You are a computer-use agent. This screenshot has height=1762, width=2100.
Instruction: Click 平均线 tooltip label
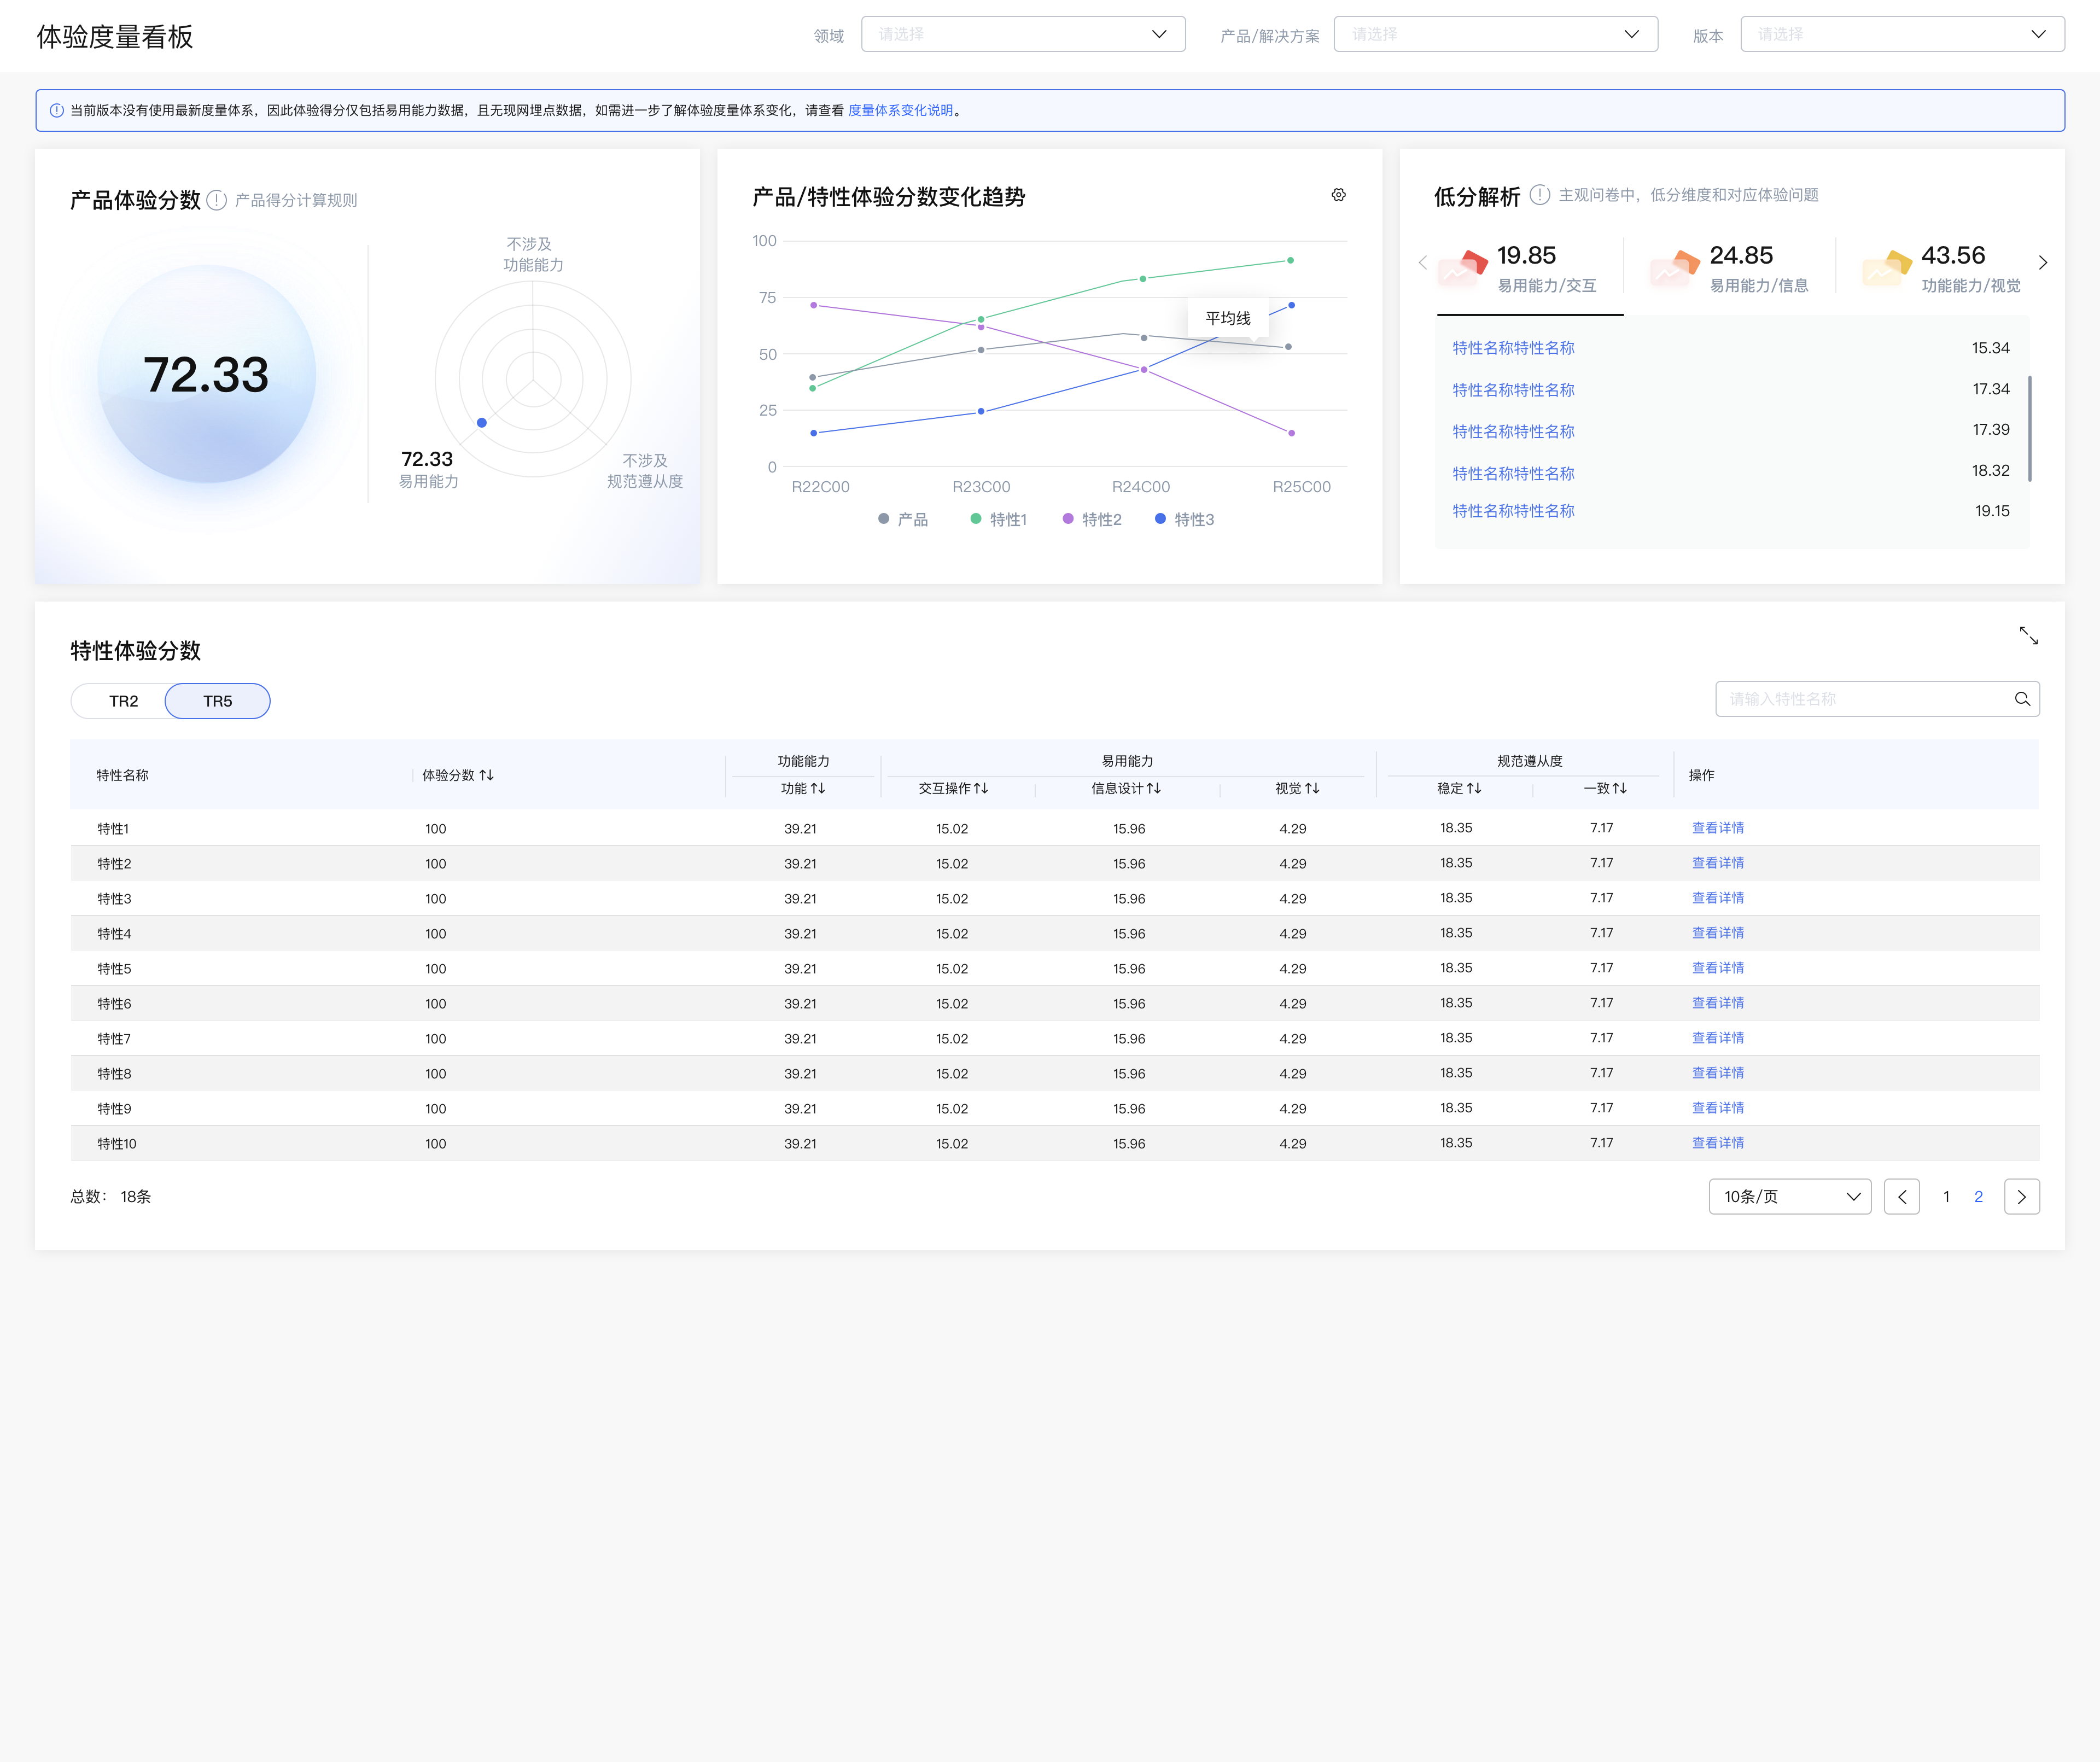1228,318
